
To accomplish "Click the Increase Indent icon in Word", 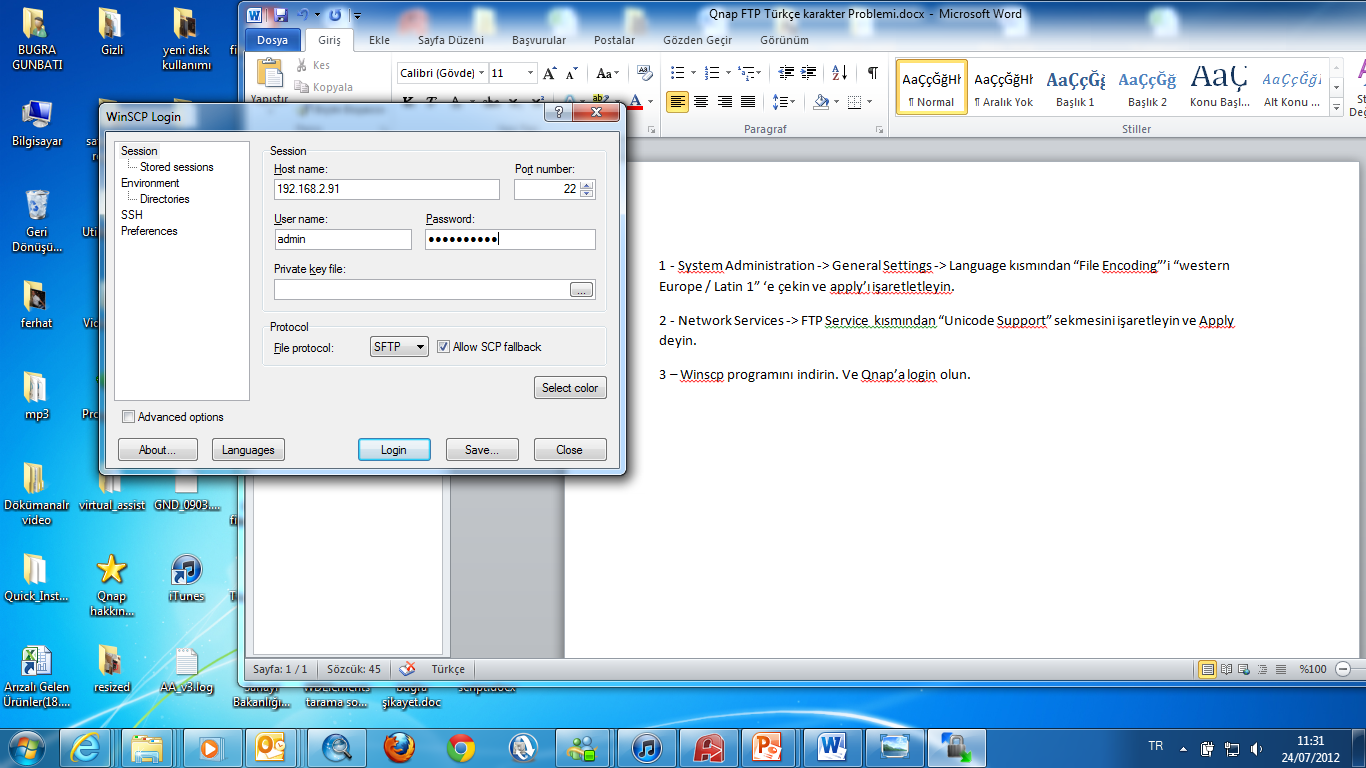I will click(808, 73).
